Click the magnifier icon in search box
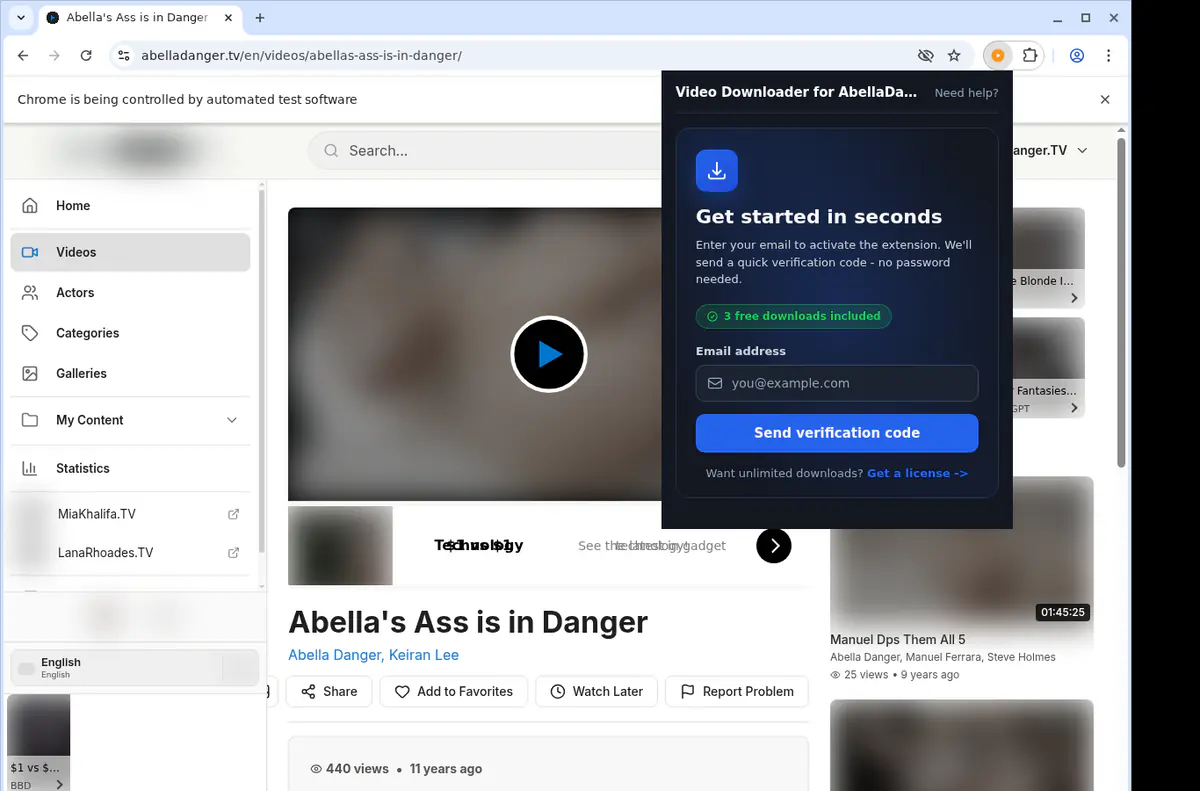 (x=330, y=151)
